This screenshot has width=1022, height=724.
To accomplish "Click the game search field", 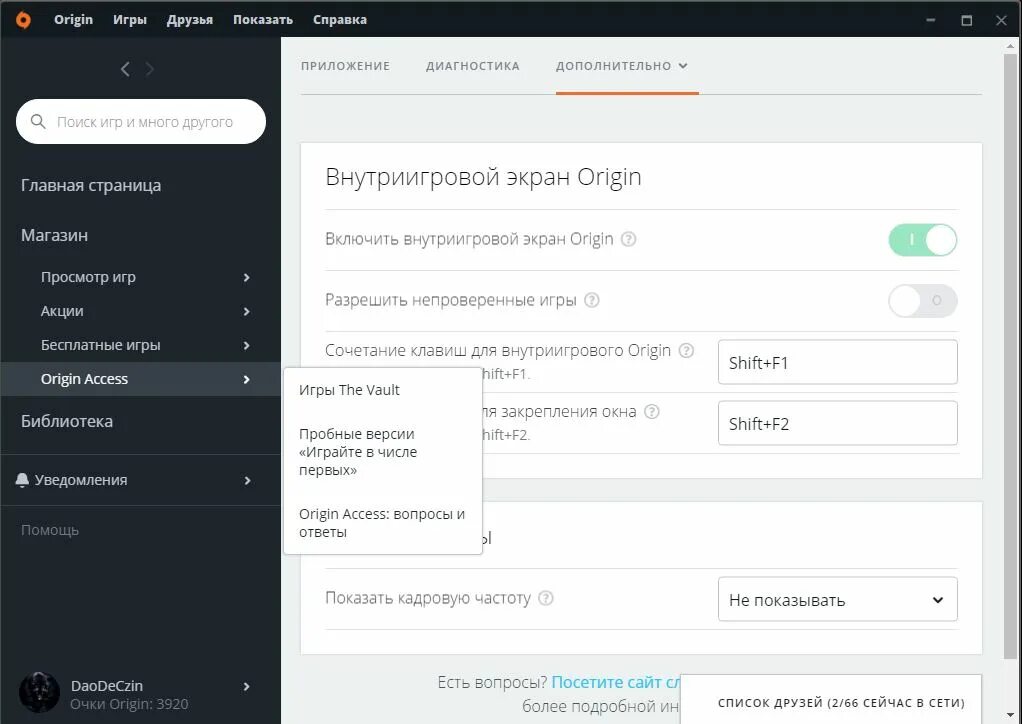I will point(141,122).
